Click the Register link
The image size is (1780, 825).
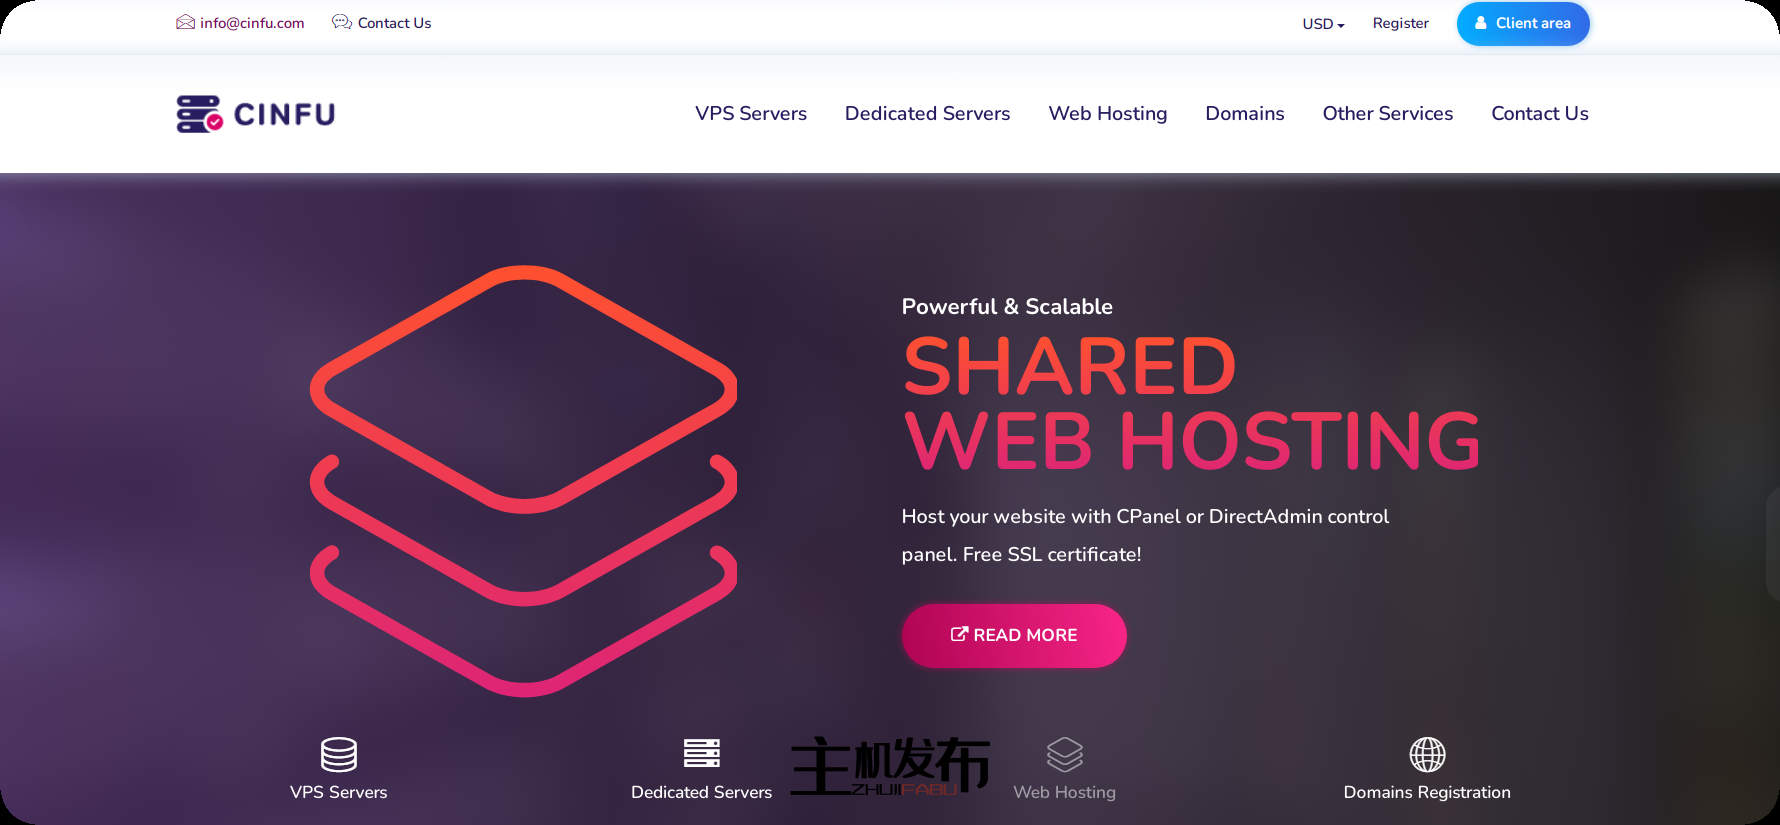(x=1400, y=23)
